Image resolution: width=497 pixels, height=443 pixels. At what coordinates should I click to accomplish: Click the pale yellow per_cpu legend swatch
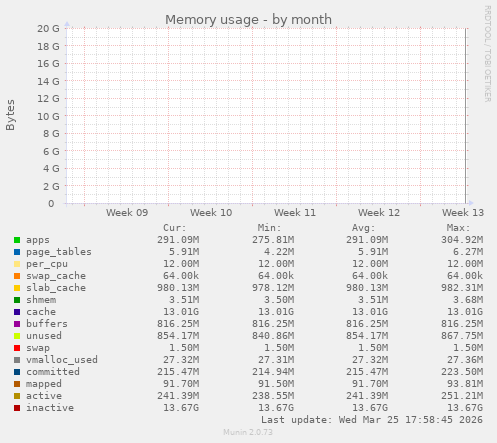click(17, 264)
